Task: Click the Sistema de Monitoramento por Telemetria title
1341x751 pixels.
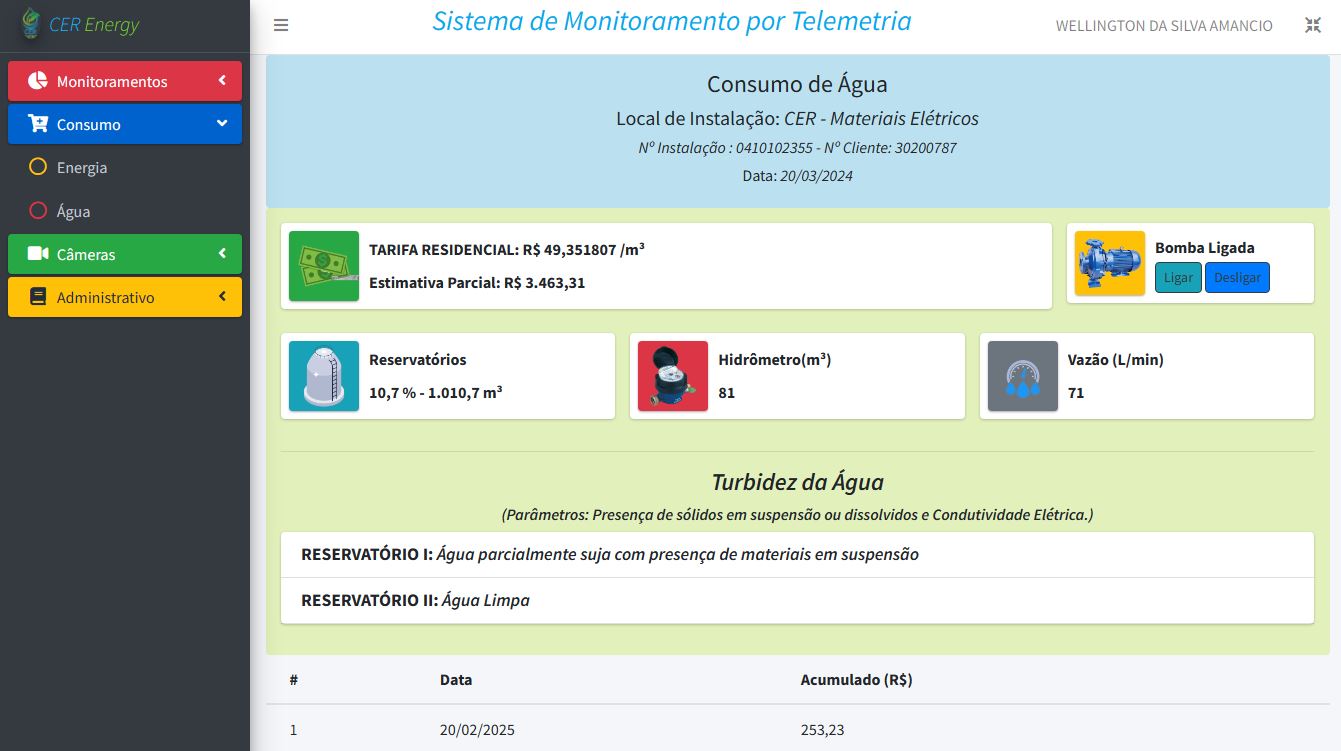Action: coord(672,21)
